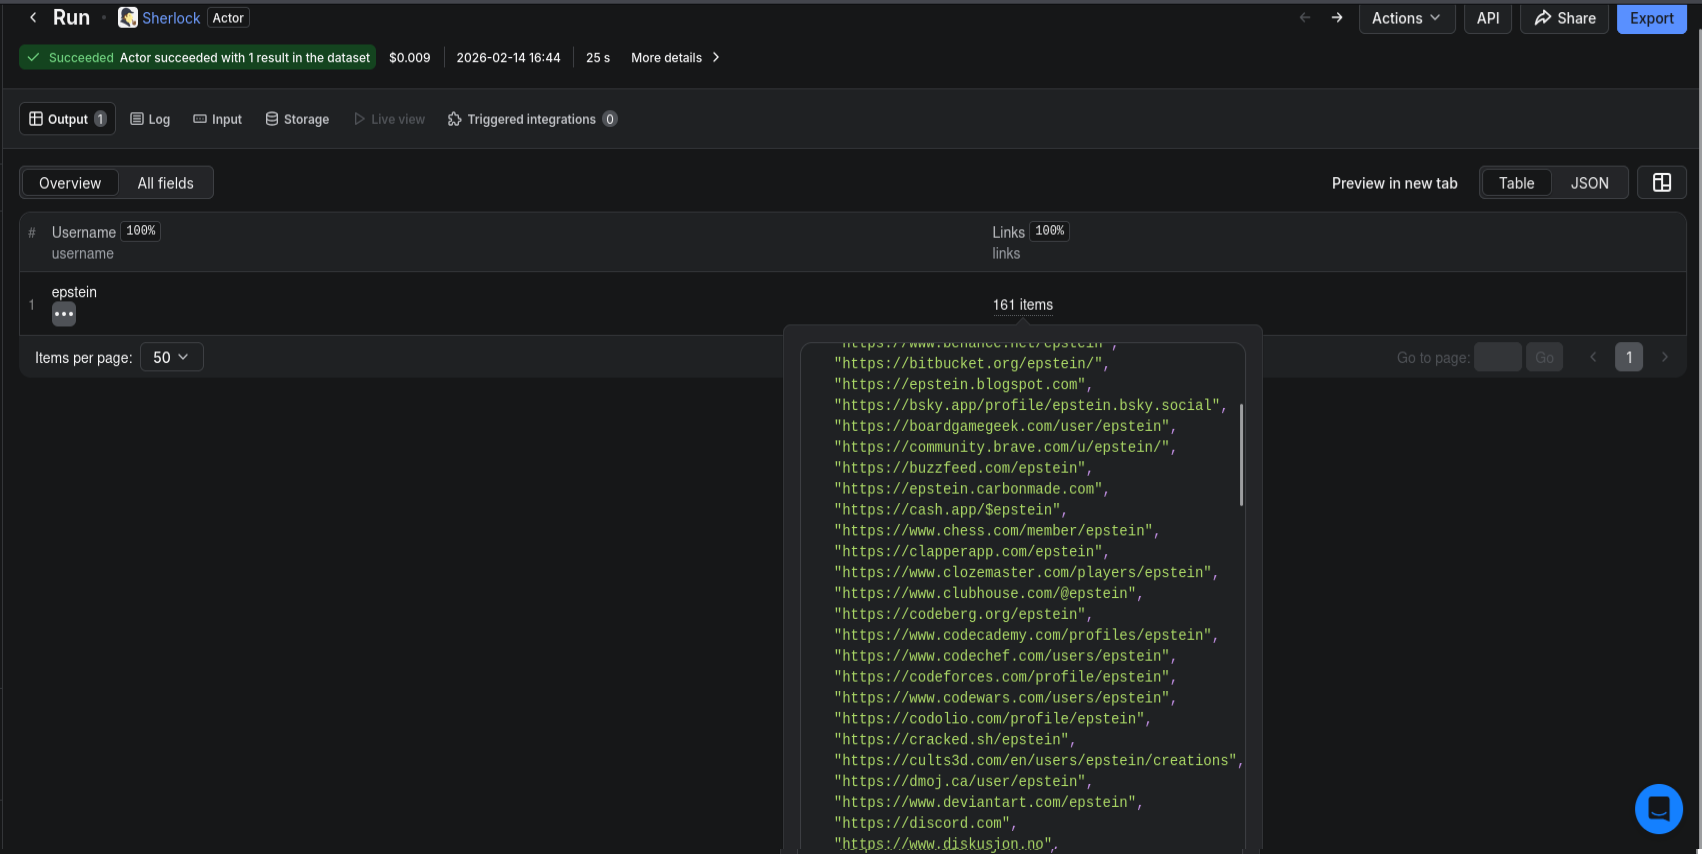Click the chess.com member link text

click(993, 532)
